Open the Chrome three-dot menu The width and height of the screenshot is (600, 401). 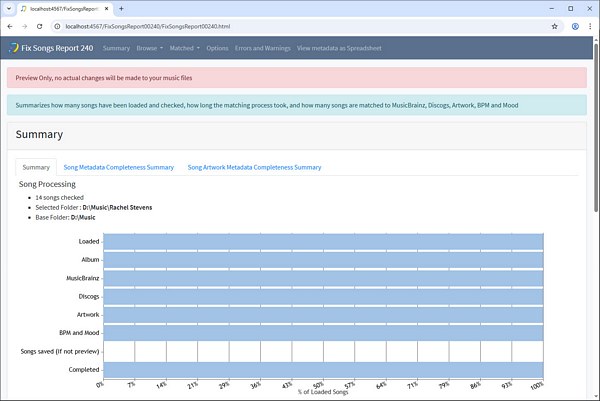pyautogui.click(x=588, y=26)
